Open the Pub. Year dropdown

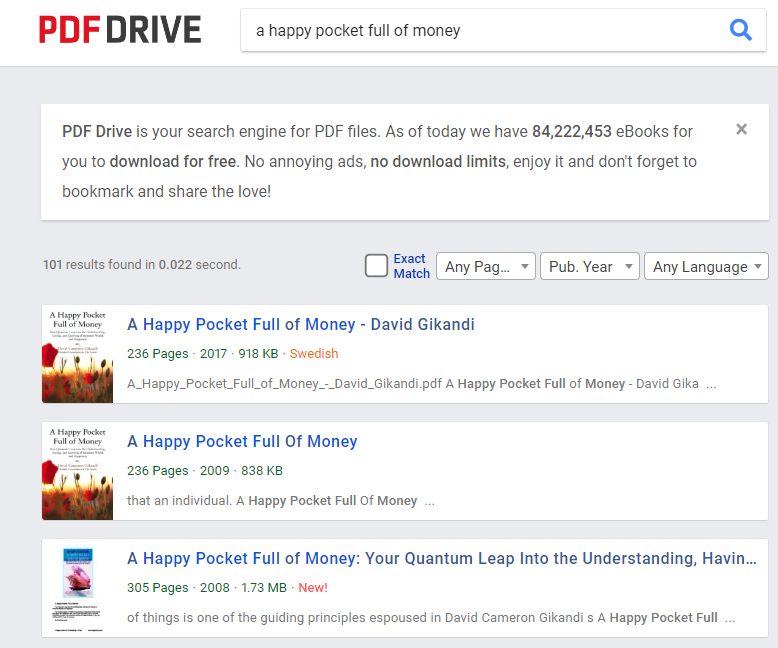click(x=589, y=266)
